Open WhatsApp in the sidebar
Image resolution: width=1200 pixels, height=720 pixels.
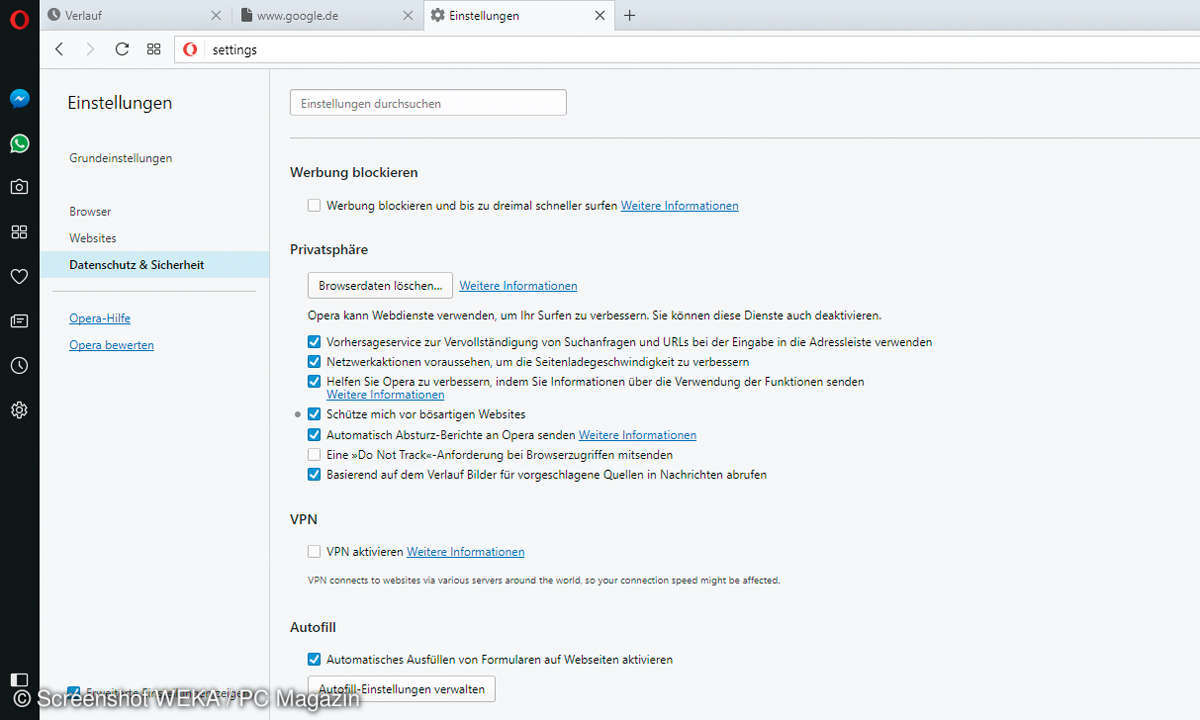(19, 143)
